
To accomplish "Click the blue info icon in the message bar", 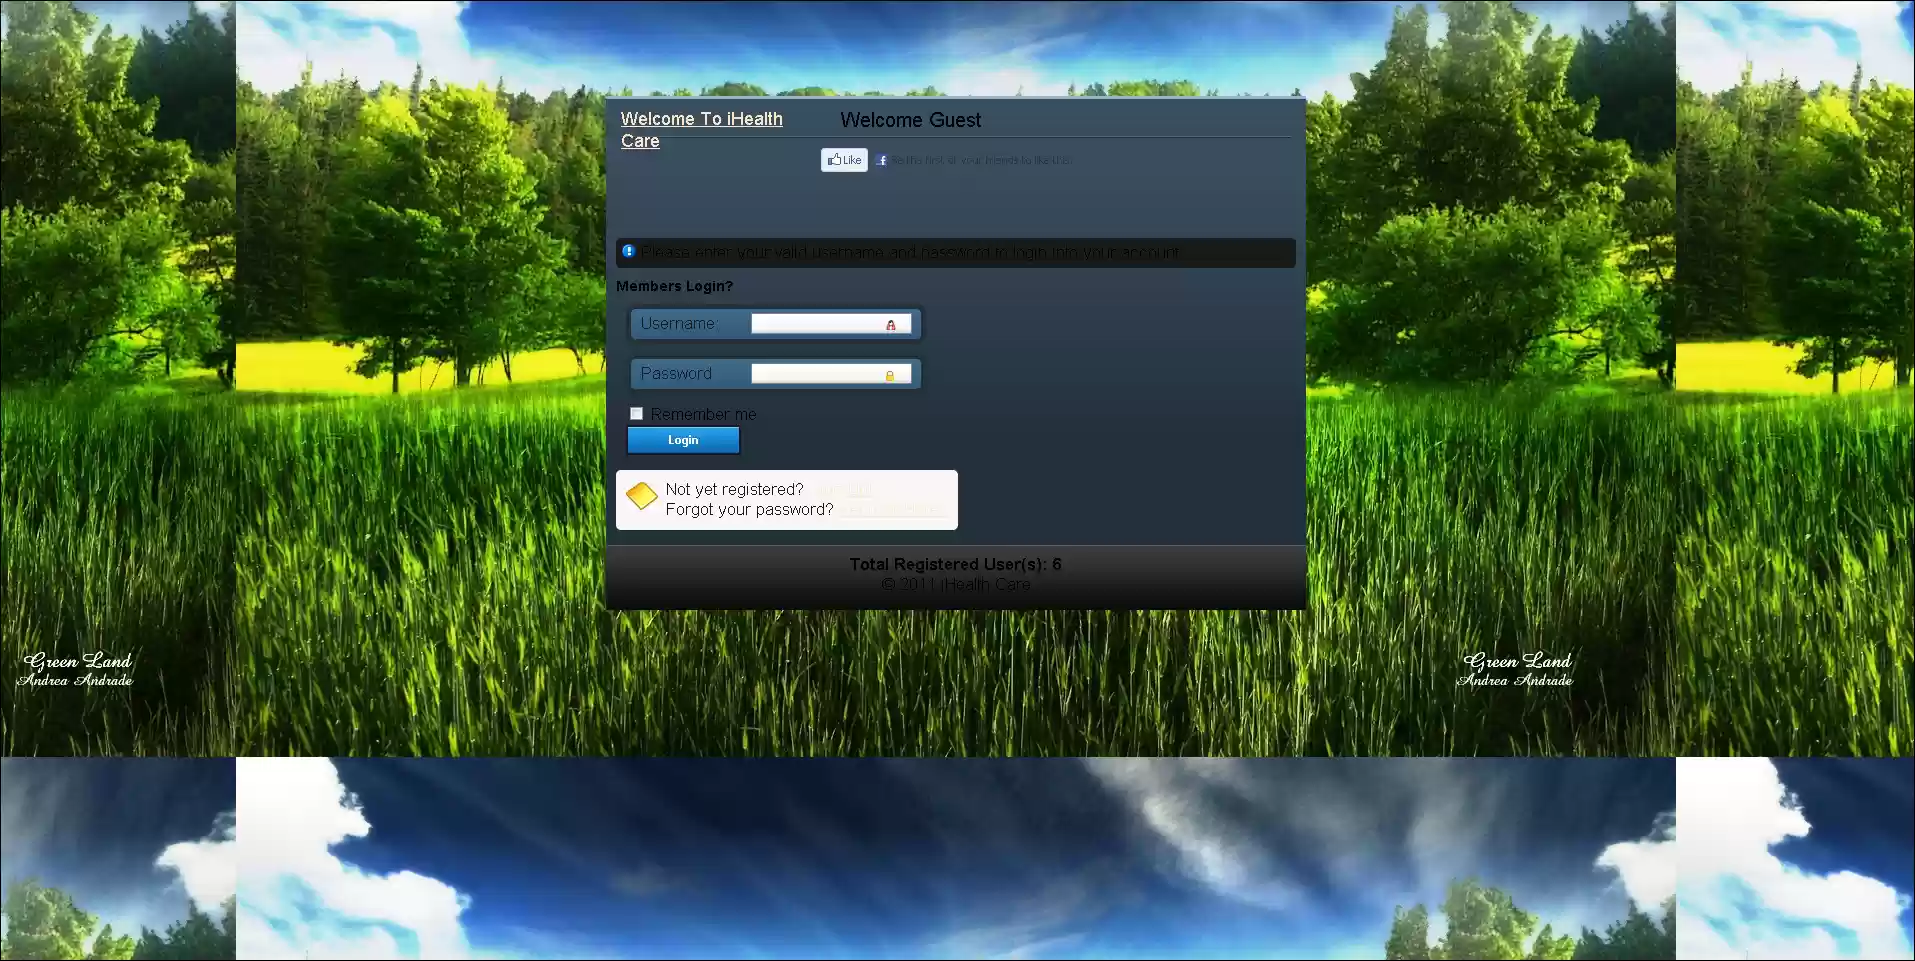I will click(x=629, y=251).
